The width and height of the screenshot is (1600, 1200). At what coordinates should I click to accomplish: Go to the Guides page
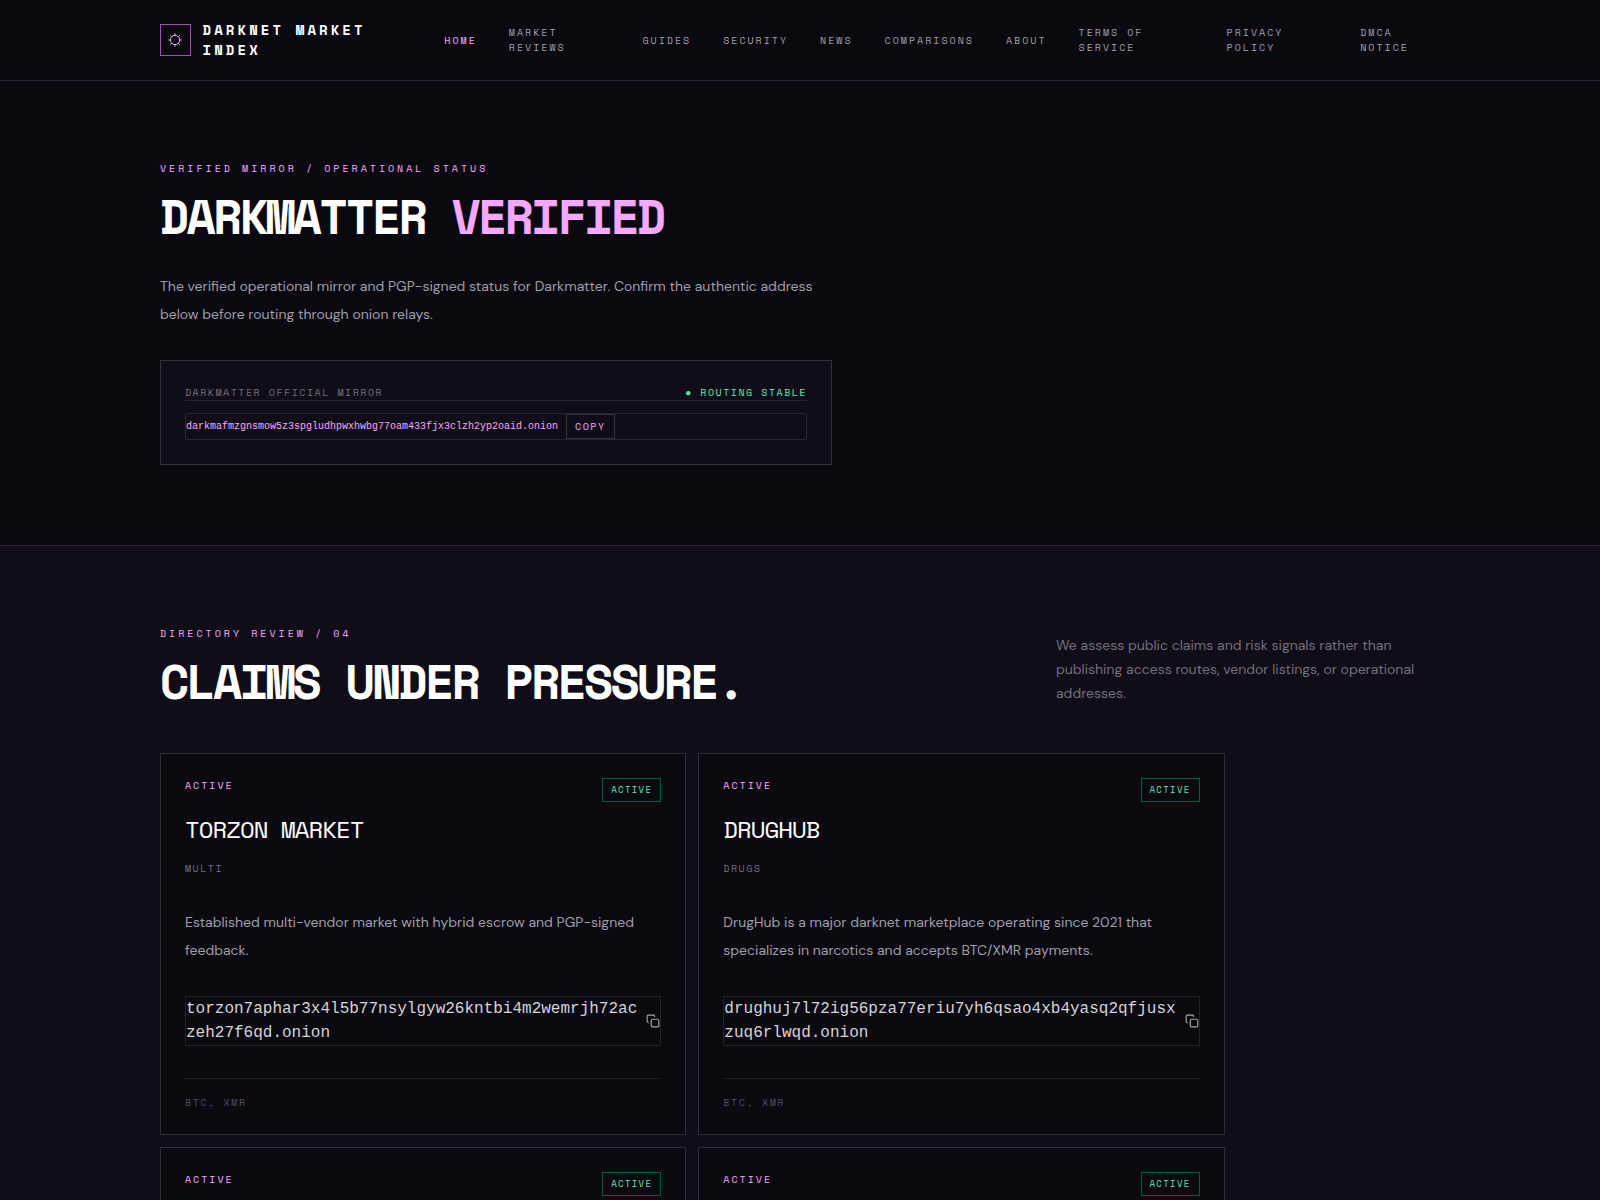[x=666, y=41]
